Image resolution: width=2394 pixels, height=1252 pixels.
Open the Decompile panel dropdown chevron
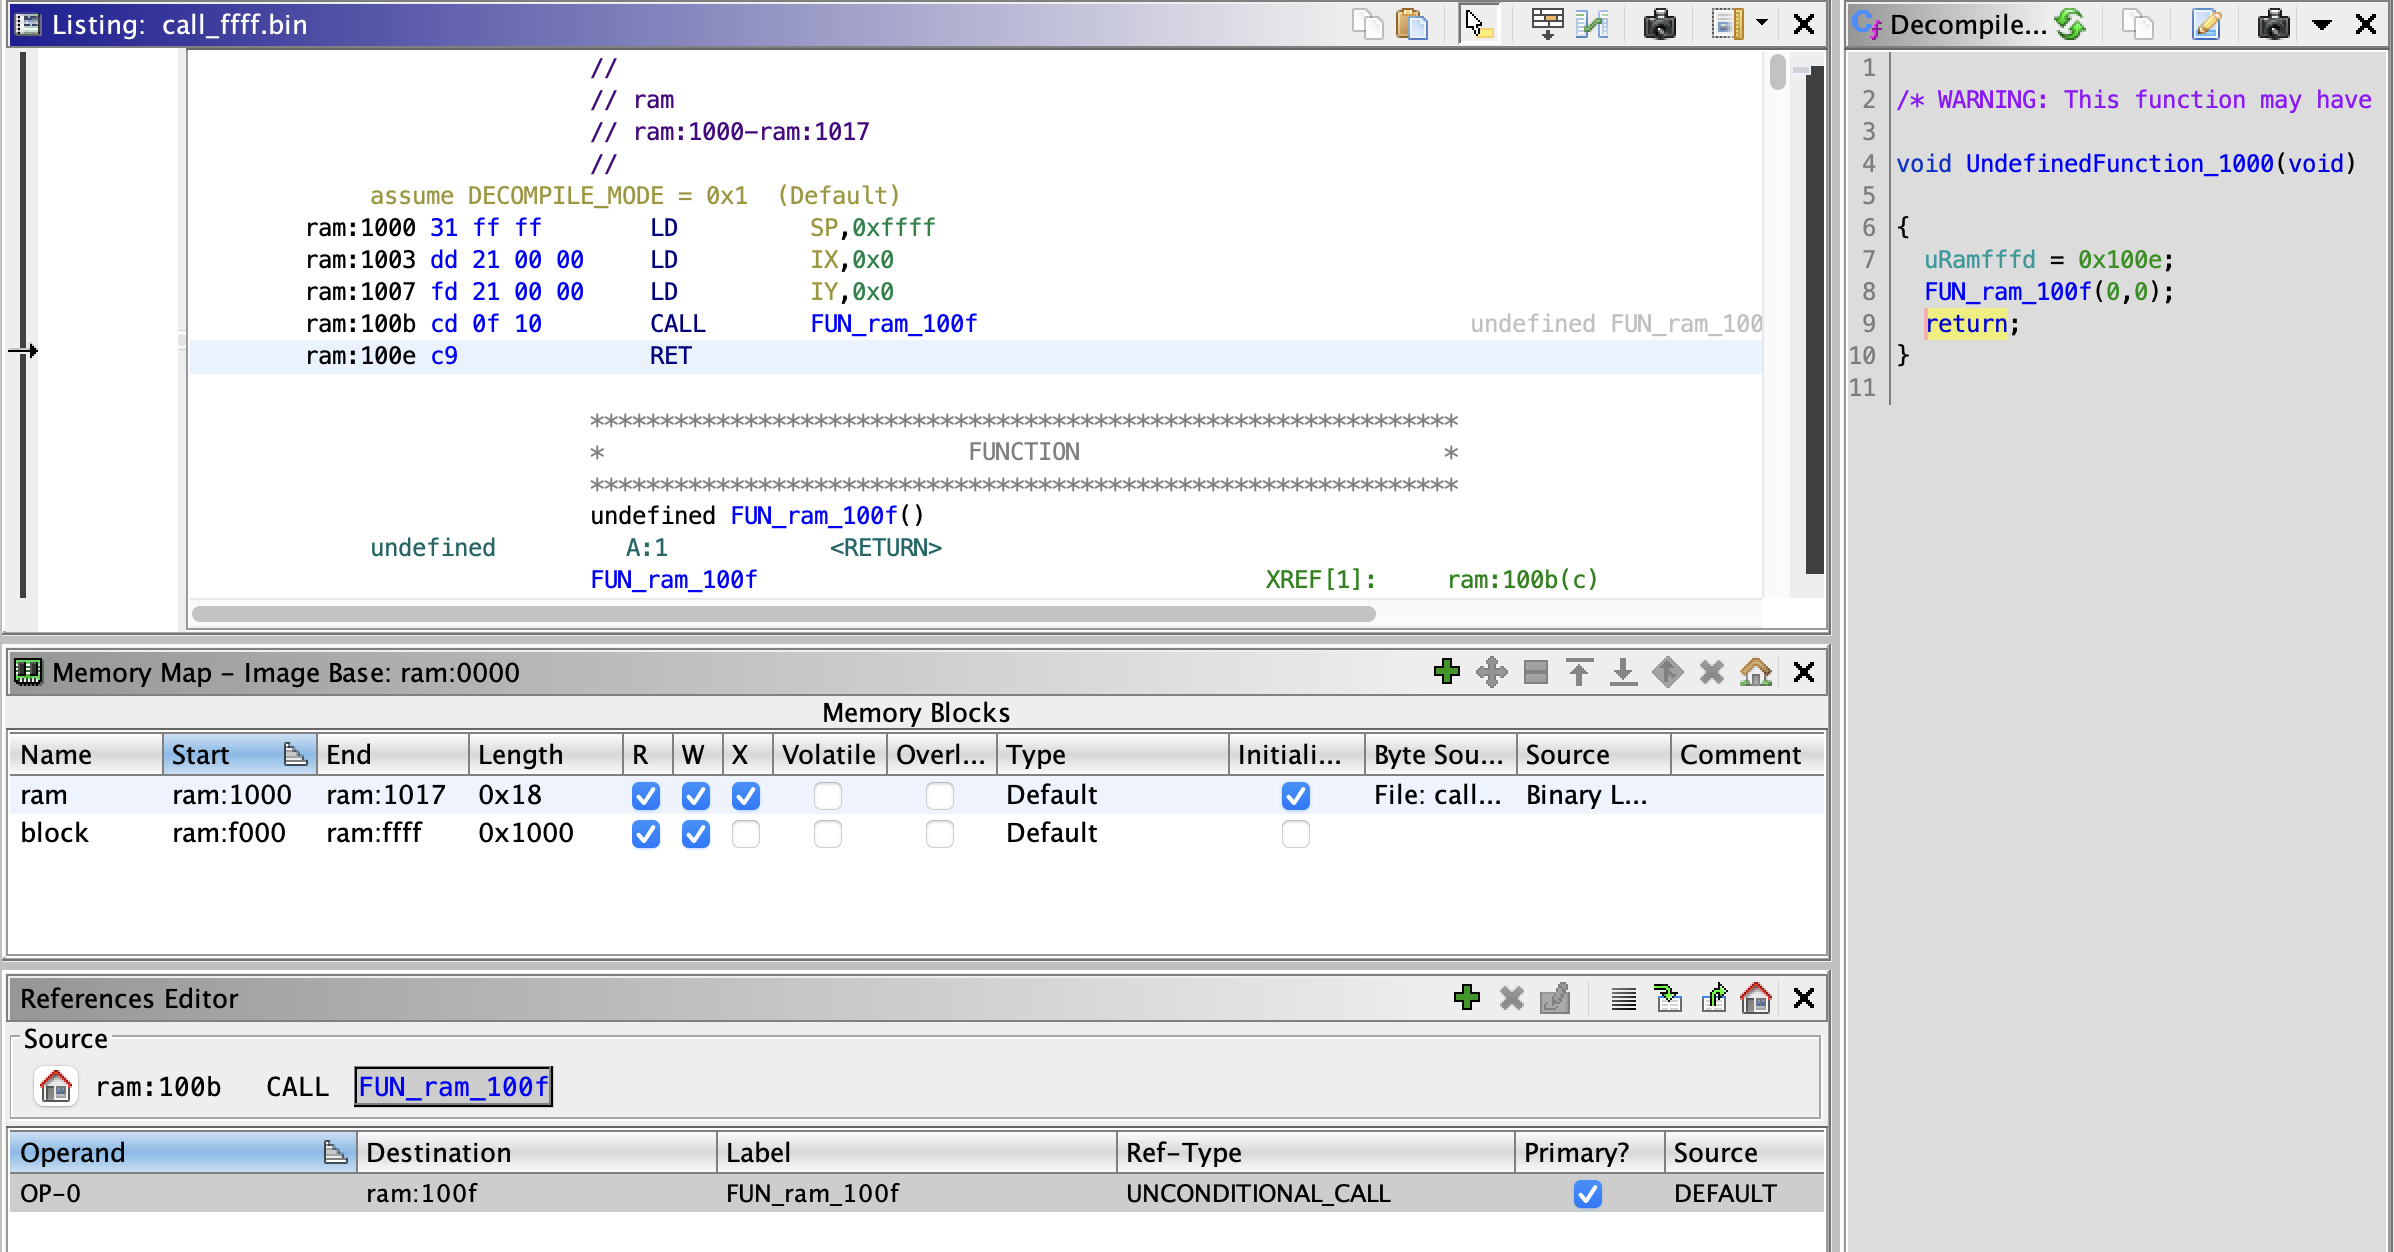2323,24
